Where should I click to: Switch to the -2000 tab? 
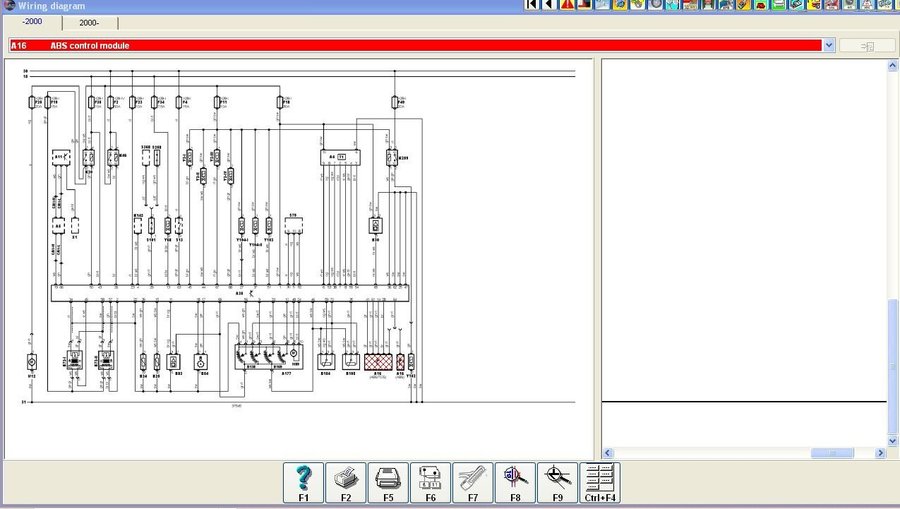pos(32,22)
